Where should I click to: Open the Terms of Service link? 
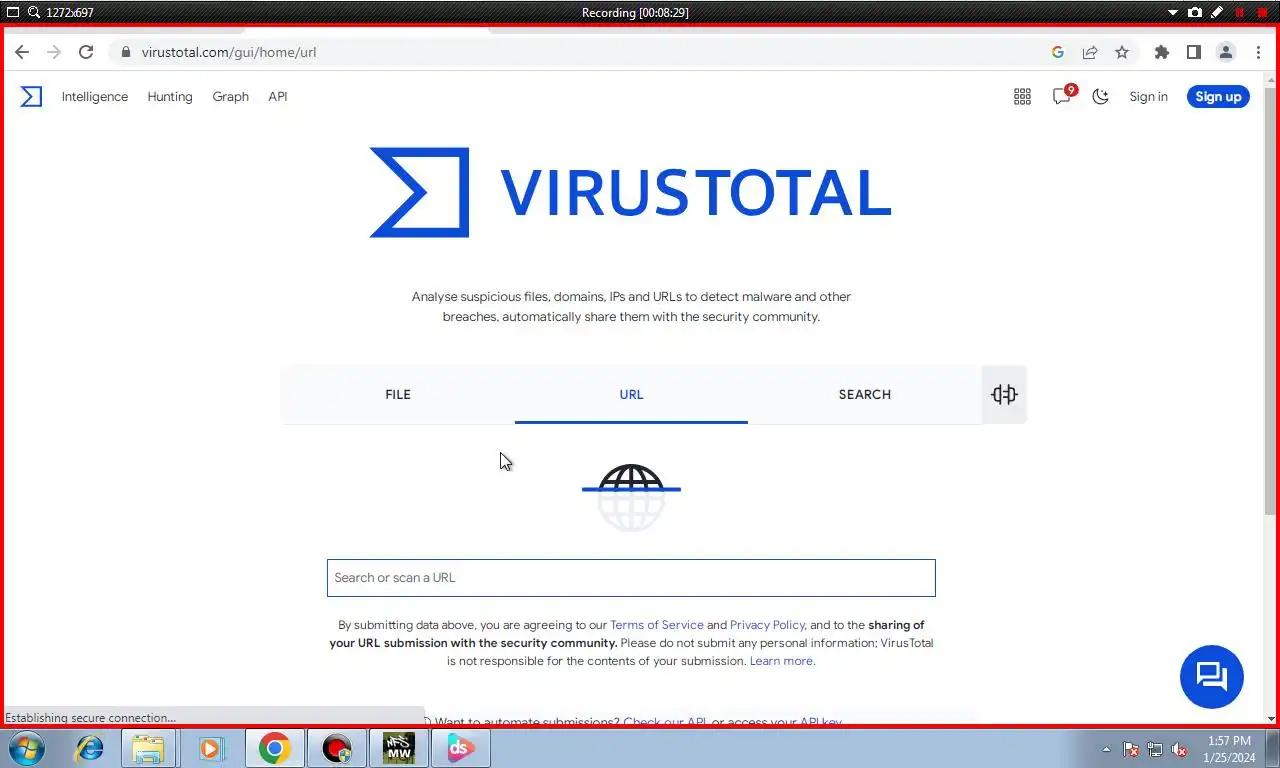coord(657,625)
